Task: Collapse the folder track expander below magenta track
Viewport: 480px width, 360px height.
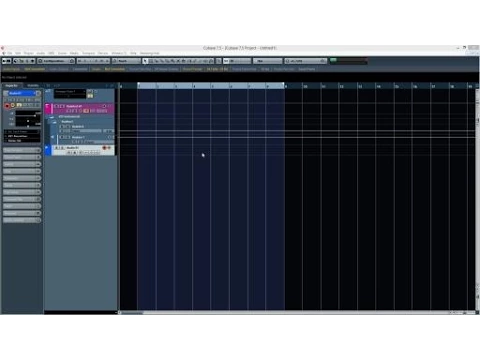Action: click(51, 117)
